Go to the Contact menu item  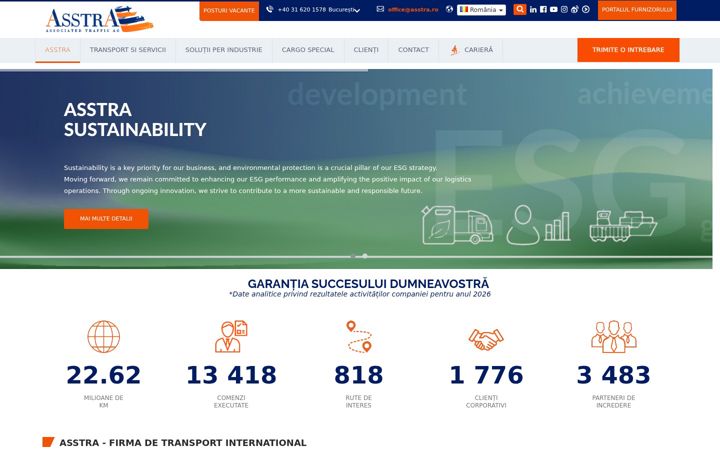coord(413,50)
